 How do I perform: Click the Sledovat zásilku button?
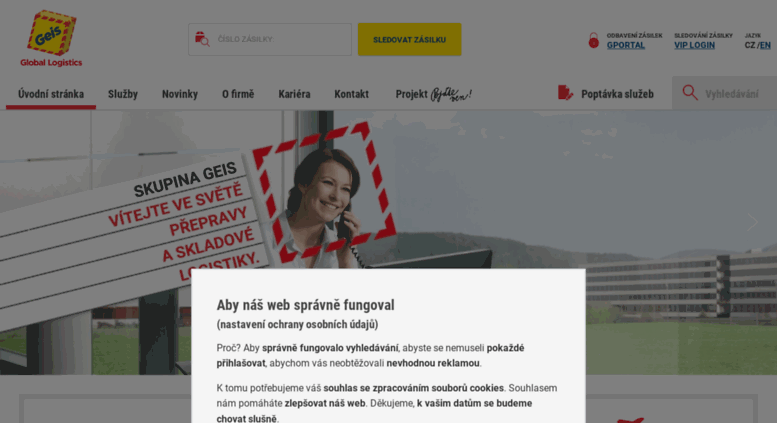tap(409, 39)
